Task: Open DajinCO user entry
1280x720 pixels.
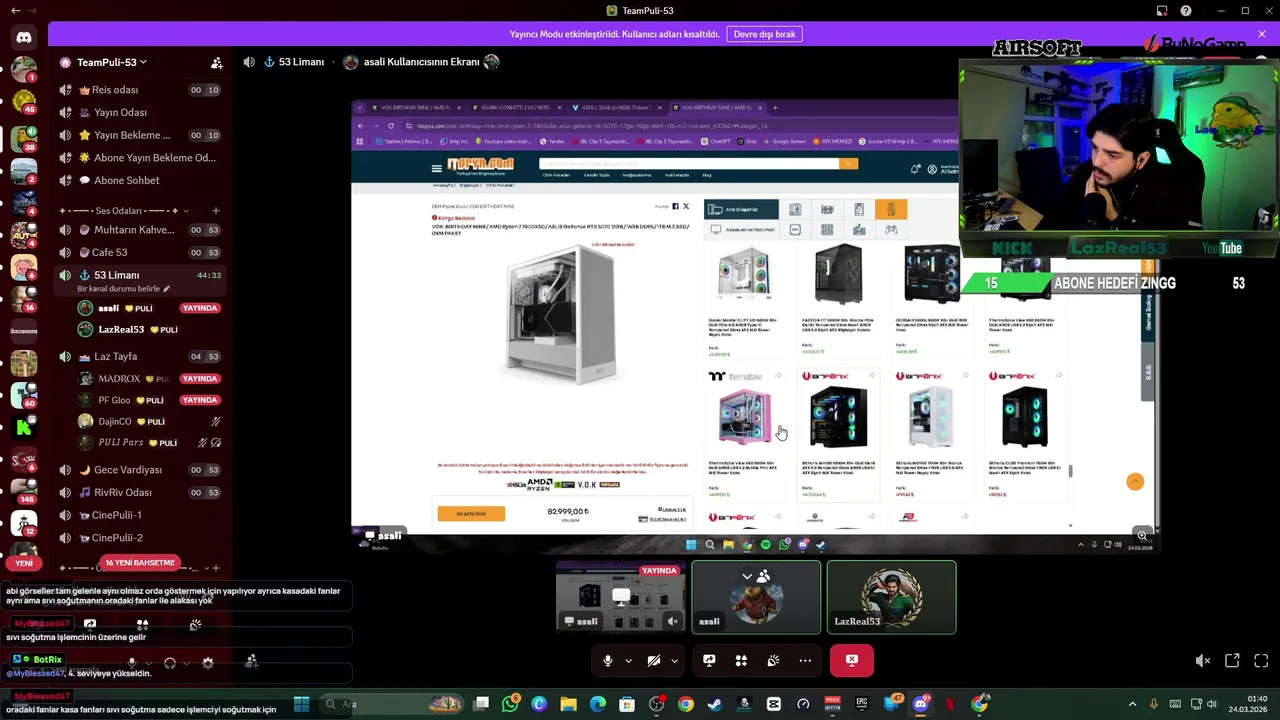Action: point(150,422)
